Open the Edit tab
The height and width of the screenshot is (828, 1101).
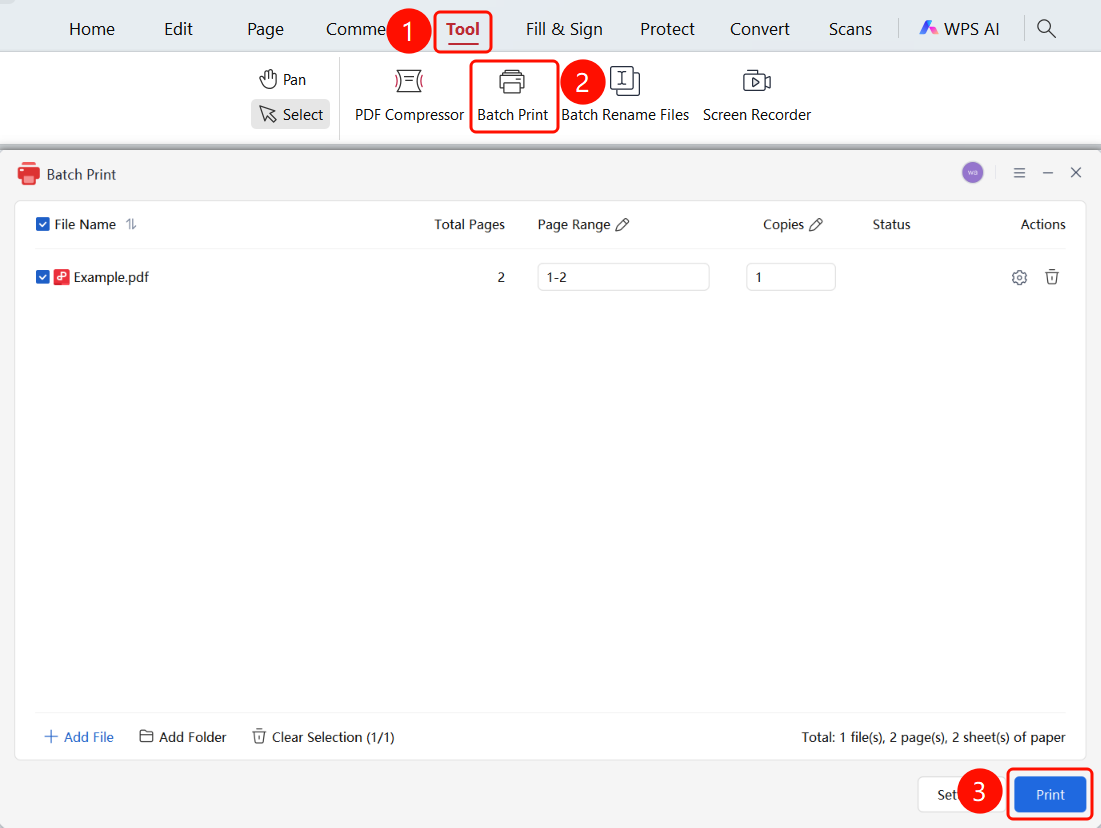coord(178,29)
